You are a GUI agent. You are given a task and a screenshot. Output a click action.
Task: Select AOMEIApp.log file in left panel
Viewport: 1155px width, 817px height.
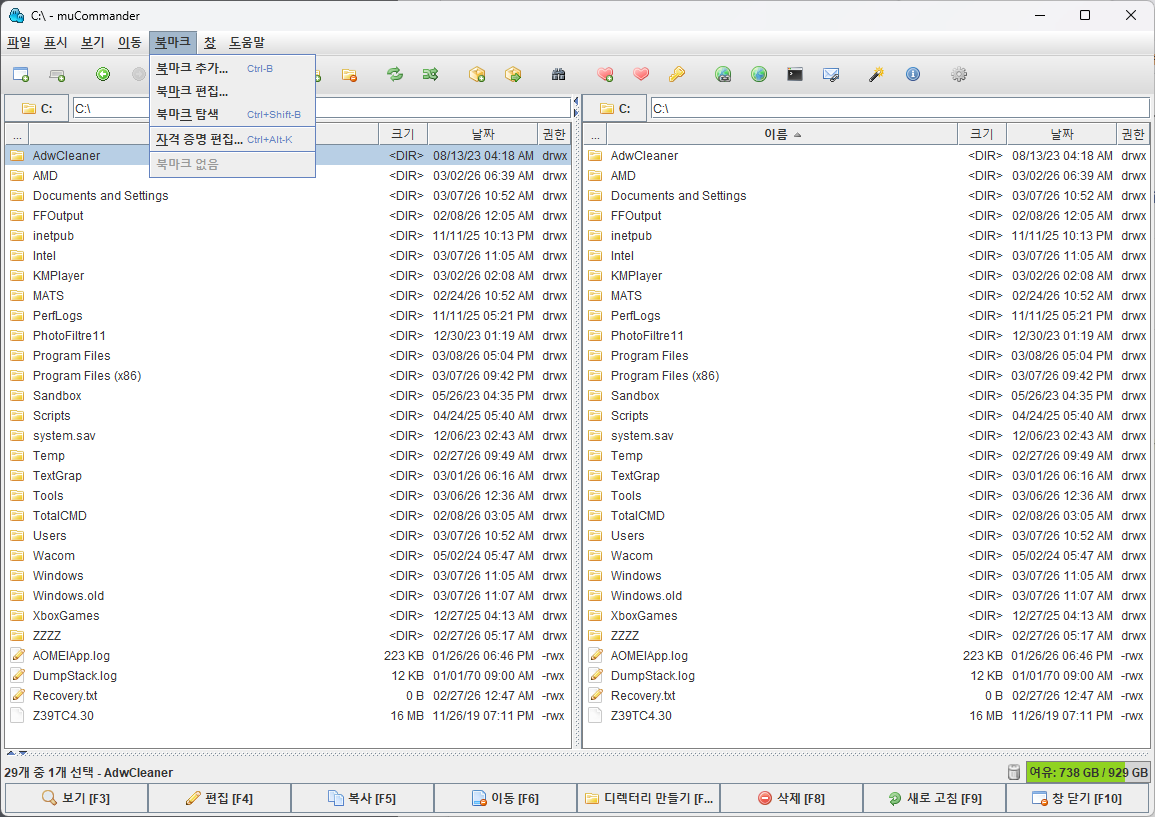(288, 656)
